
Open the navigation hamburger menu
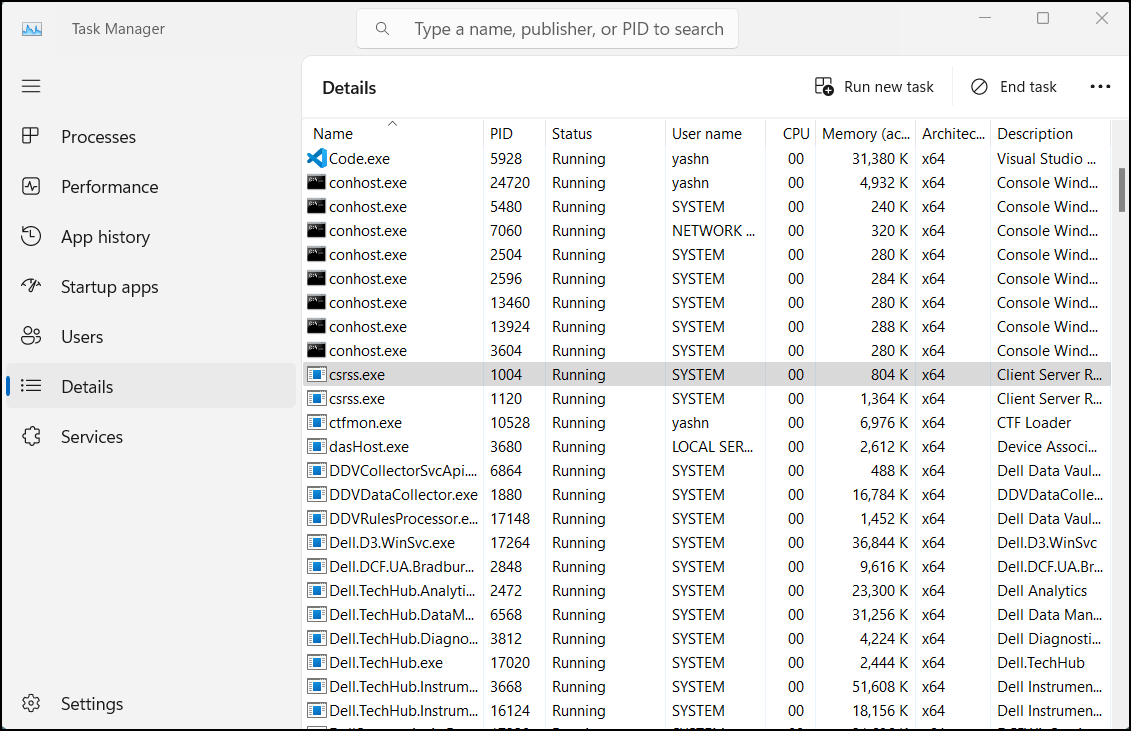31,86
